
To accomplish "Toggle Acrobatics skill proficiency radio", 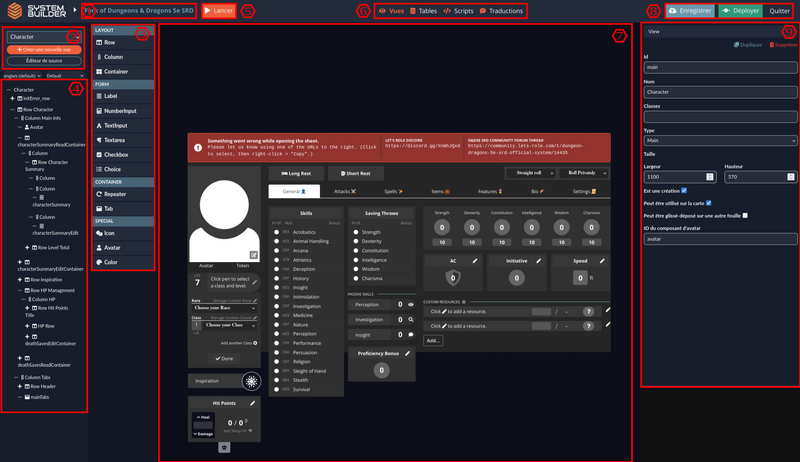I will point(277,232).
